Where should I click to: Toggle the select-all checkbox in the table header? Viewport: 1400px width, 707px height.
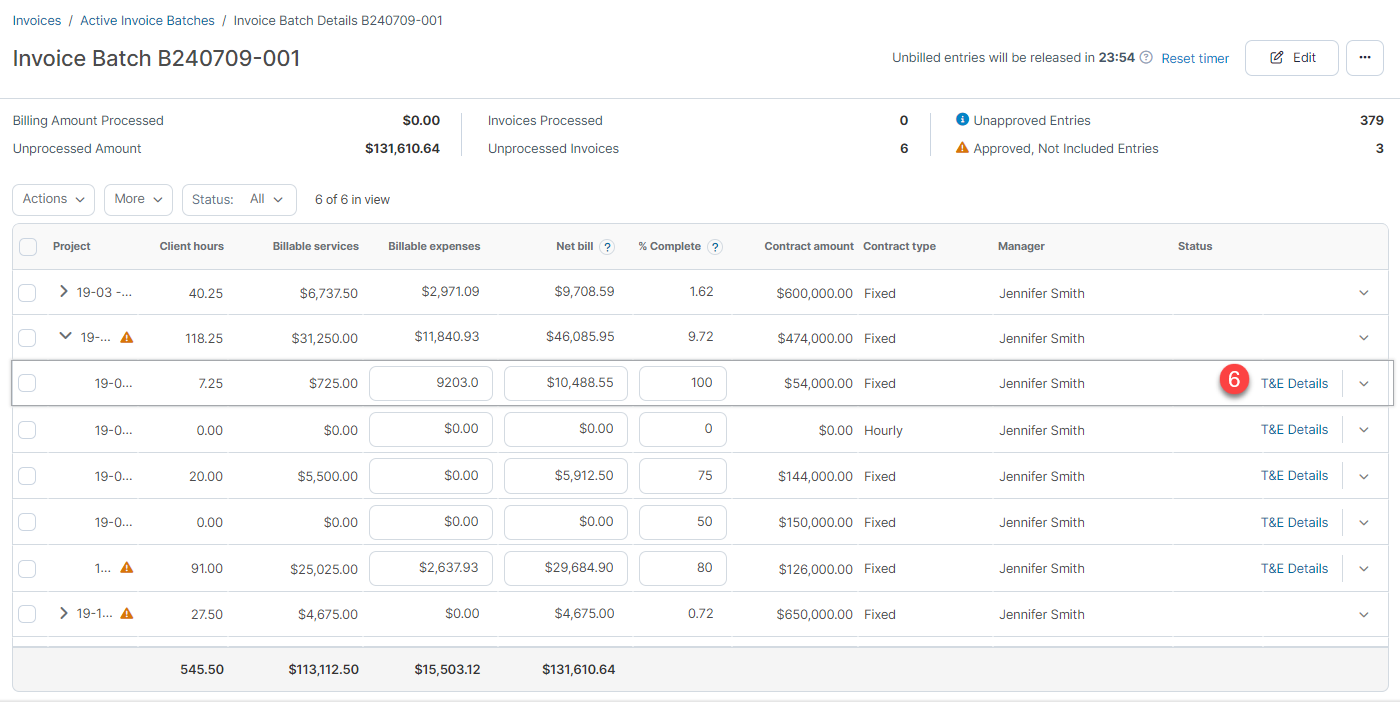click(x=28, y=247)
